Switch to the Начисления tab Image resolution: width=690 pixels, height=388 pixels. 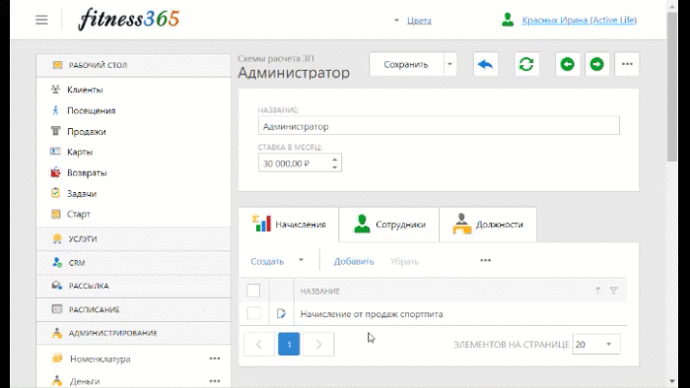[x=289, y=224]
